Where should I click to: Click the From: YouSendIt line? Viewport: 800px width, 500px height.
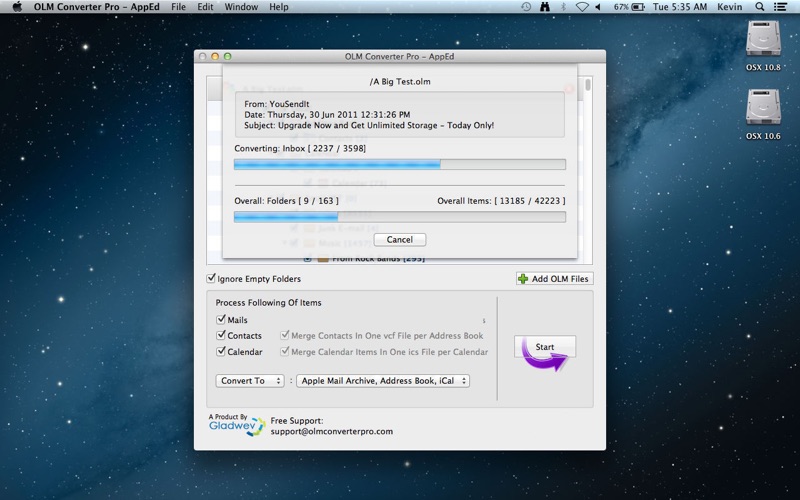point(277,104)
